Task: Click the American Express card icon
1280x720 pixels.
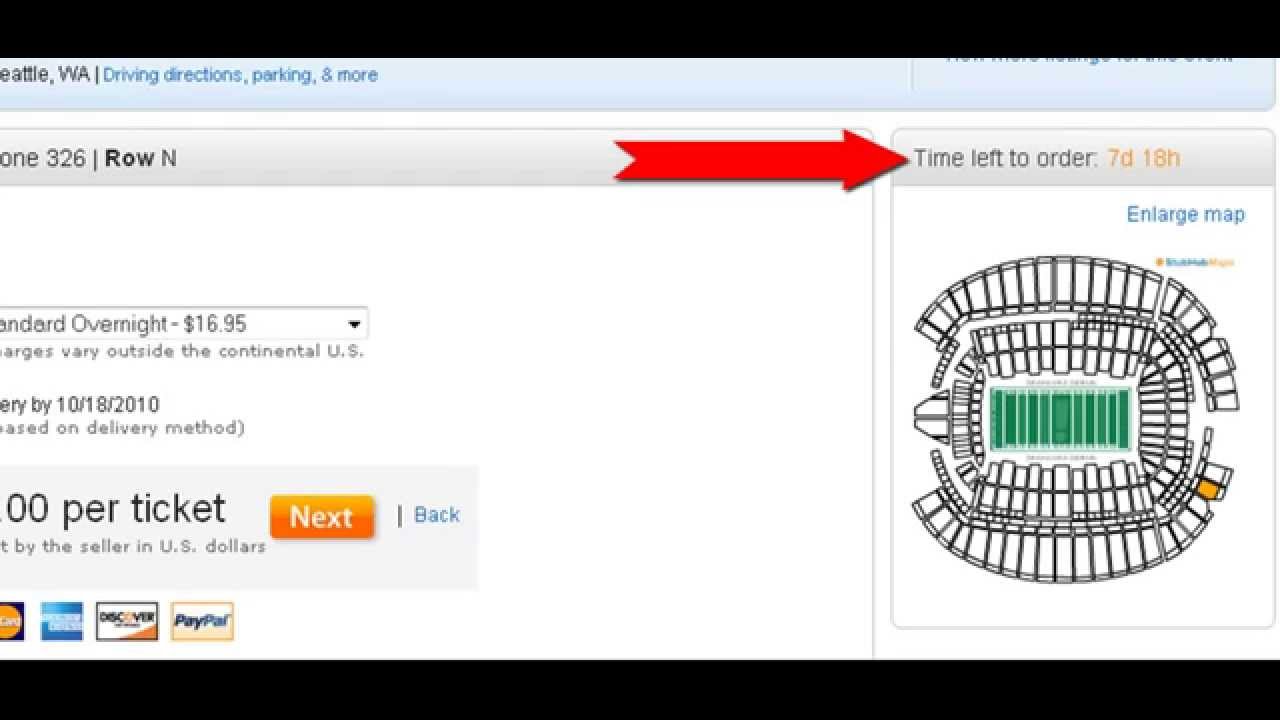Action: click(61, 622)
